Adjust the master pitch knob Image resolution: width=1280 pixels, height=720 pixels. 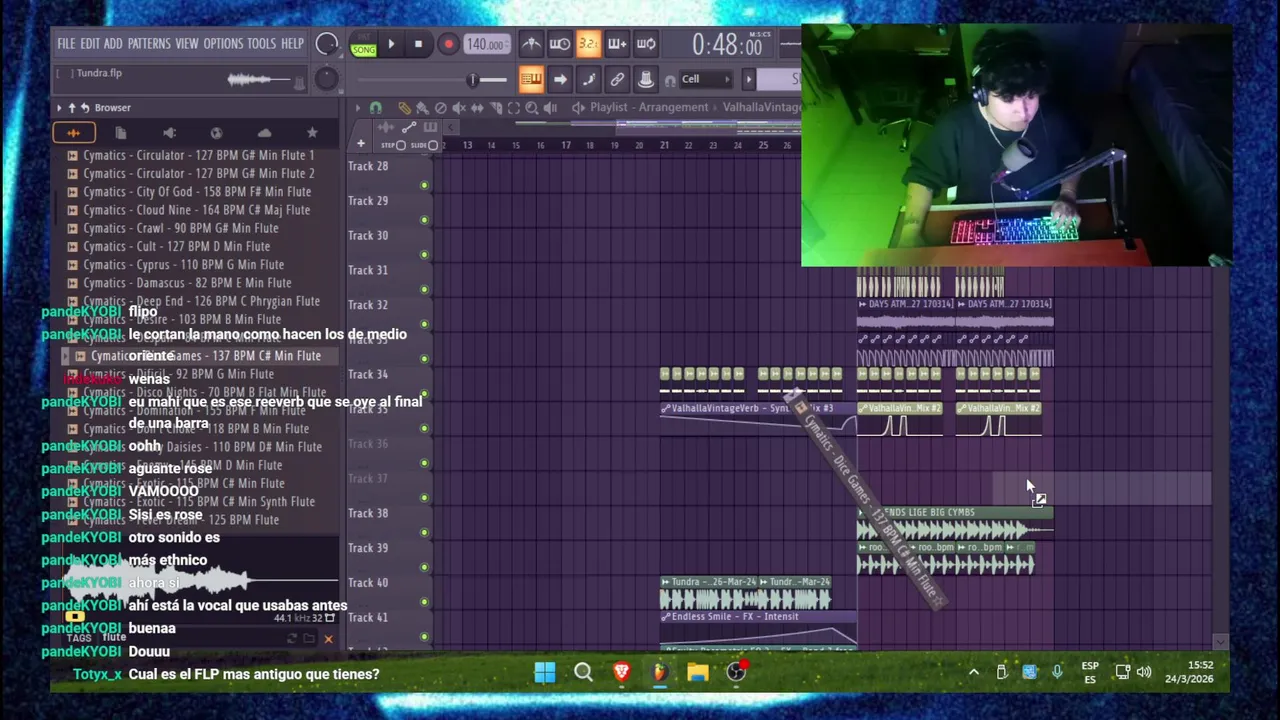[x=326, y=79]
